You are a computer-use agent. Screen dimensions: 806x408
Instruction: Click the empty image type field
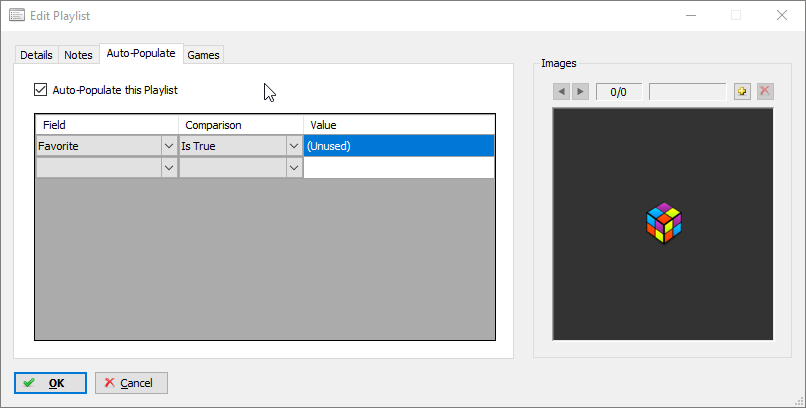coord(688,91)
